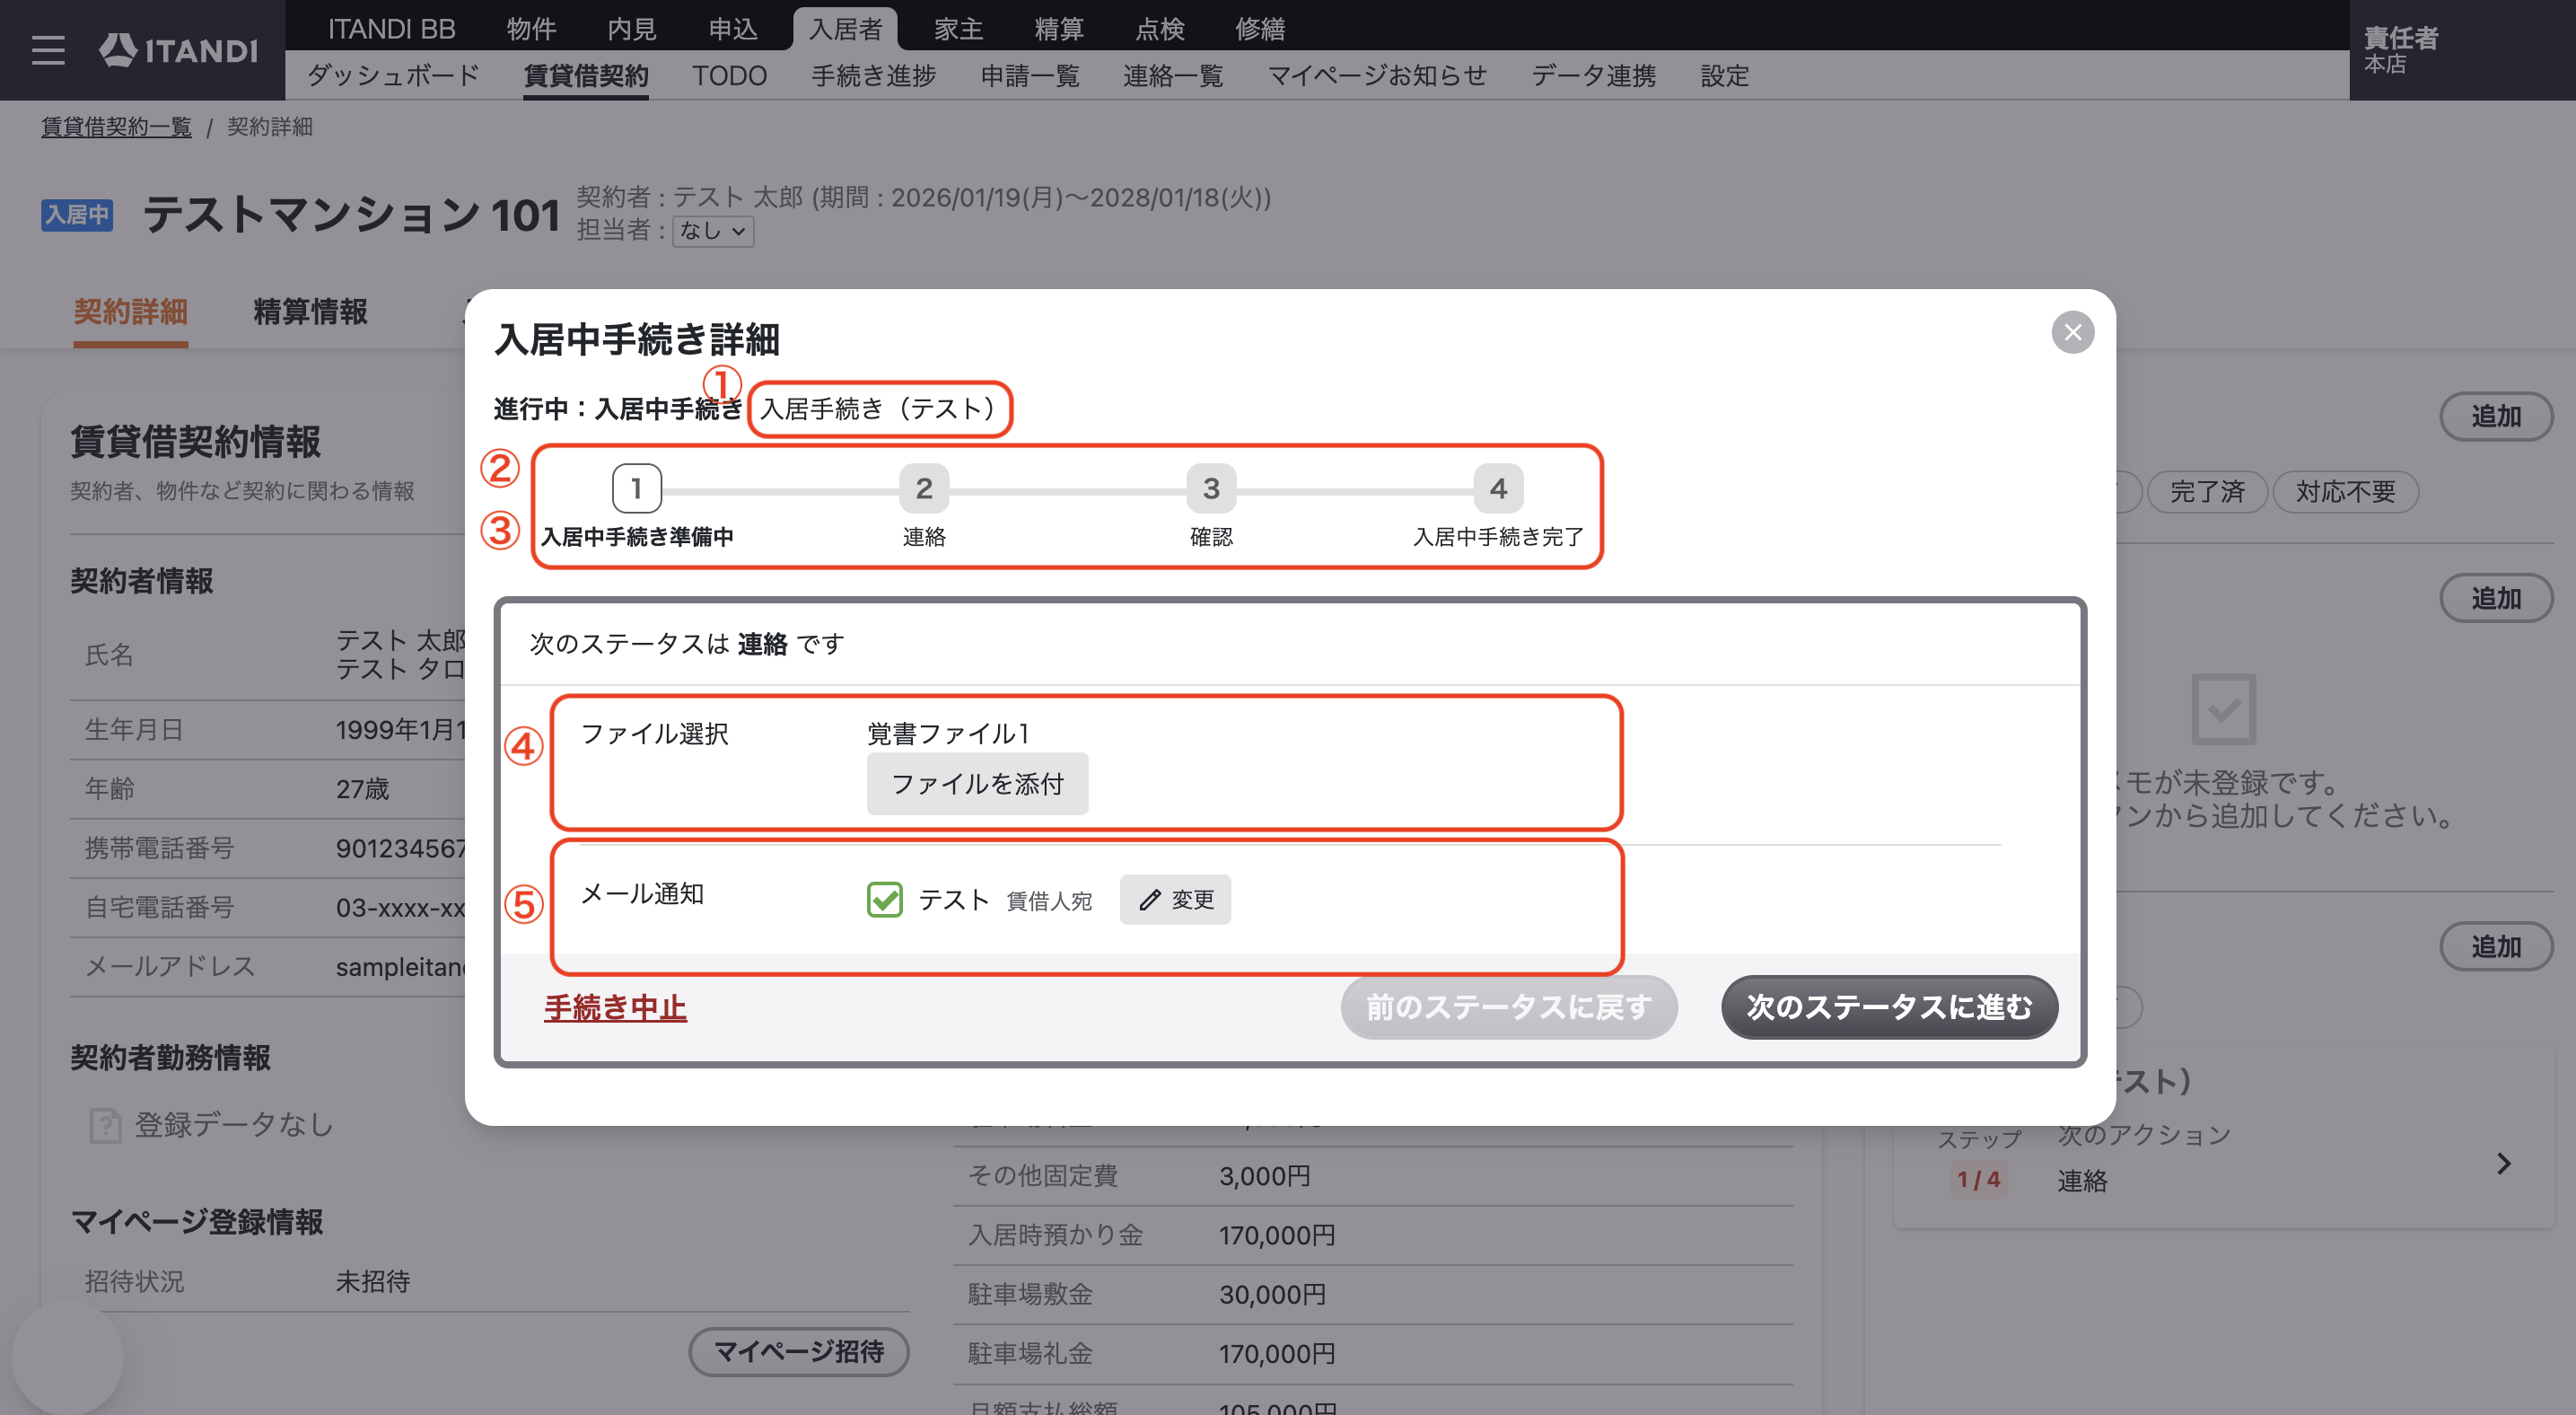2576x1415 pixels.
Task: Switch to the 契約詳細 tab
Action: 131,312
